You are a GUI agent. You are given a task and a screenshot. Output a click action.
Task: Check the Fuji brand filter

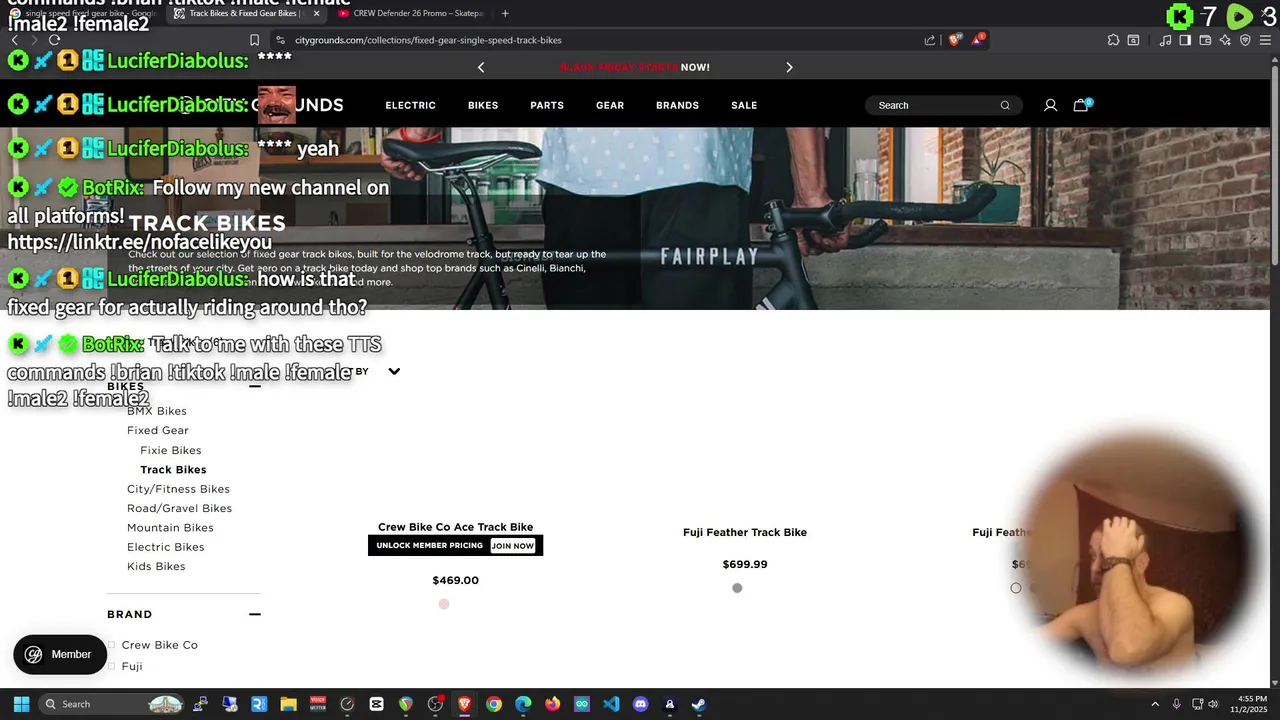[x=111, y=666]
